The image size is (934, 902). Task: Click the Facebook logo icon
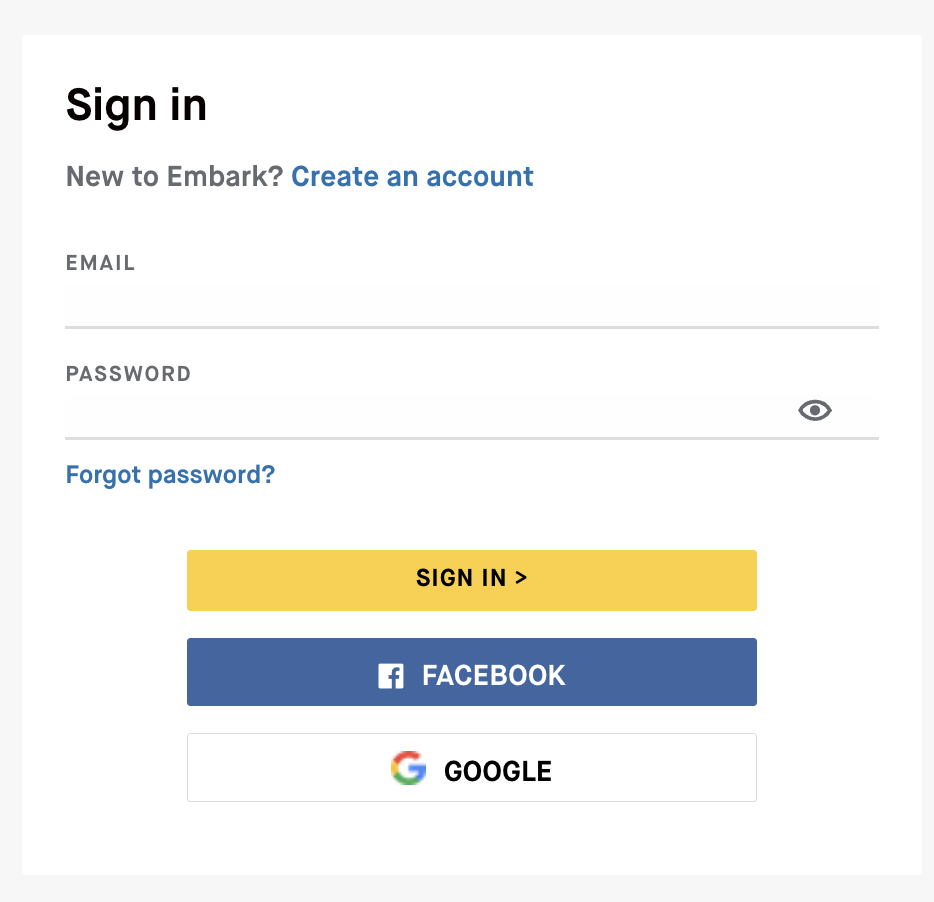click(390, 677)
